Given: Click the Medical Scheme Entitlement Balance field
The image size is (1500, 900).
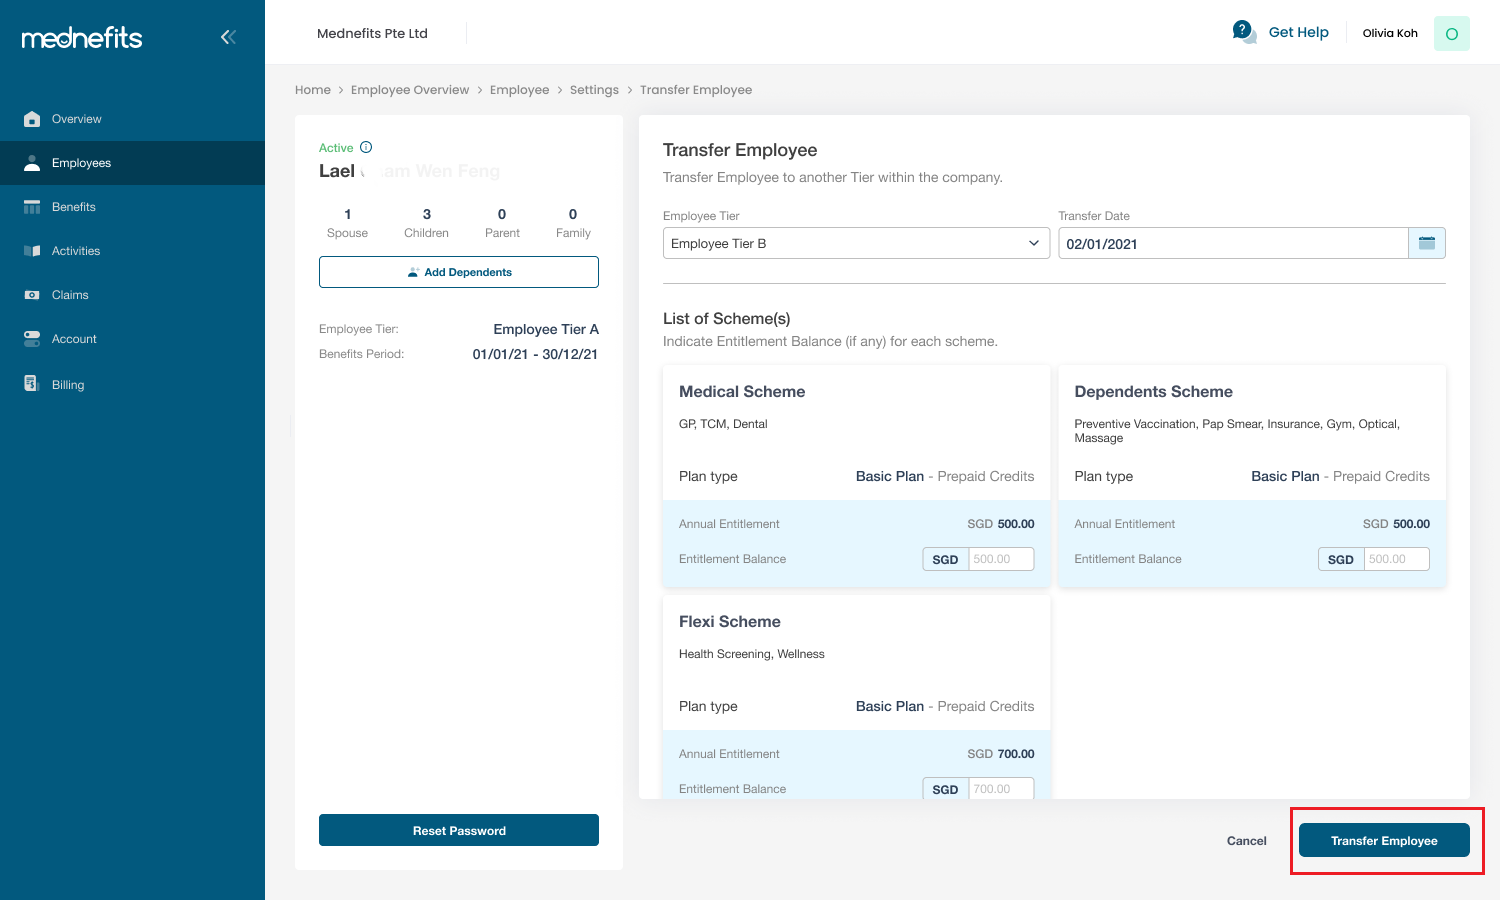Looking at the screenshot, I should (1000, 559).
